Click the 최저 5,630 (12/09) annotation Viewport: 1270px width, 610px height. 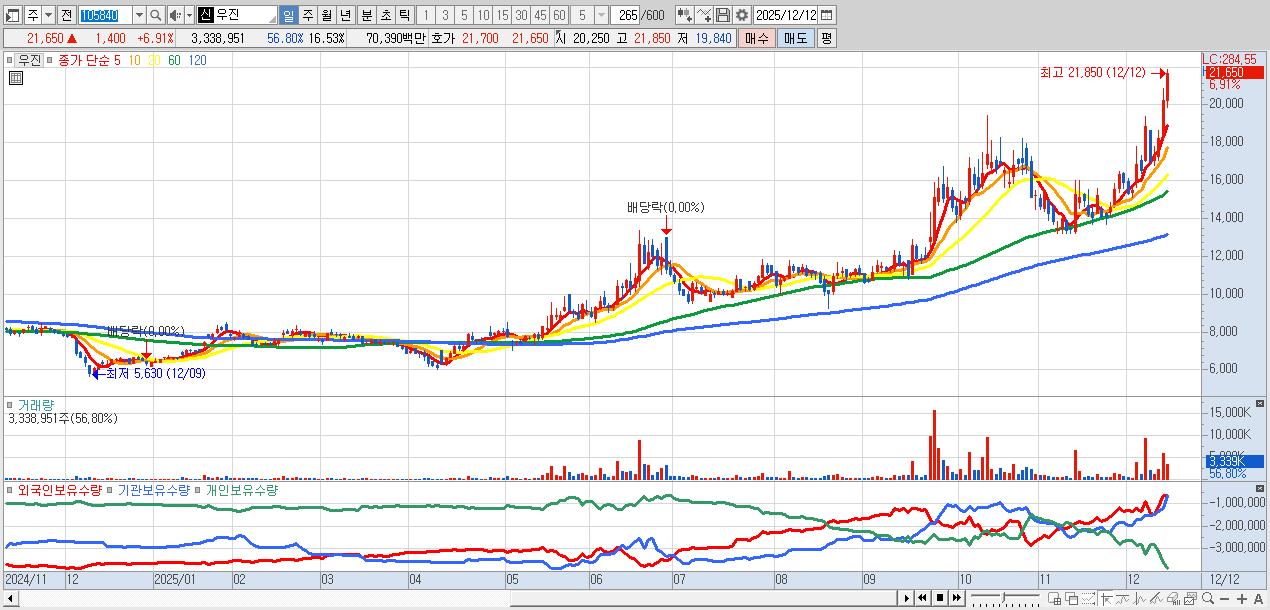click(156, 373)
